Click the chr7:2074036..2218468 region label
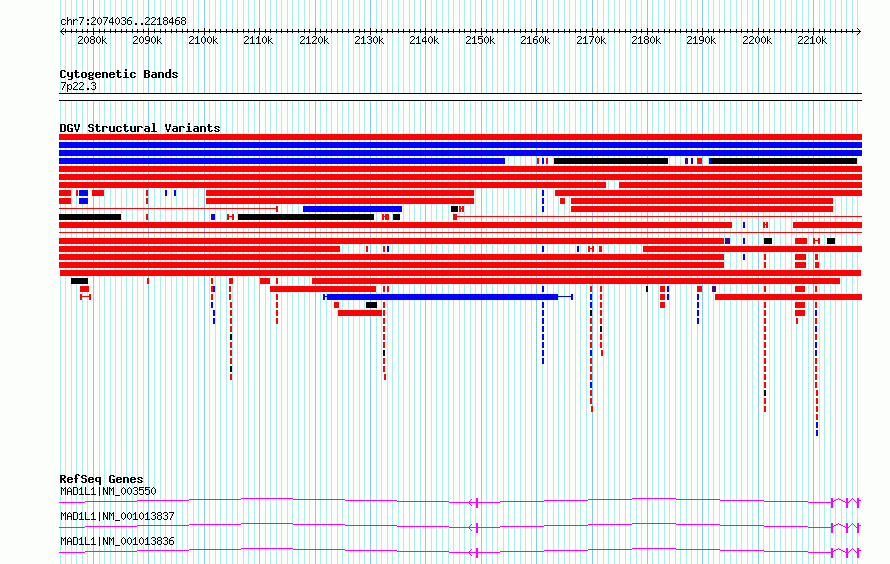The width and height of the screenshot is (890, 564). 123,21
